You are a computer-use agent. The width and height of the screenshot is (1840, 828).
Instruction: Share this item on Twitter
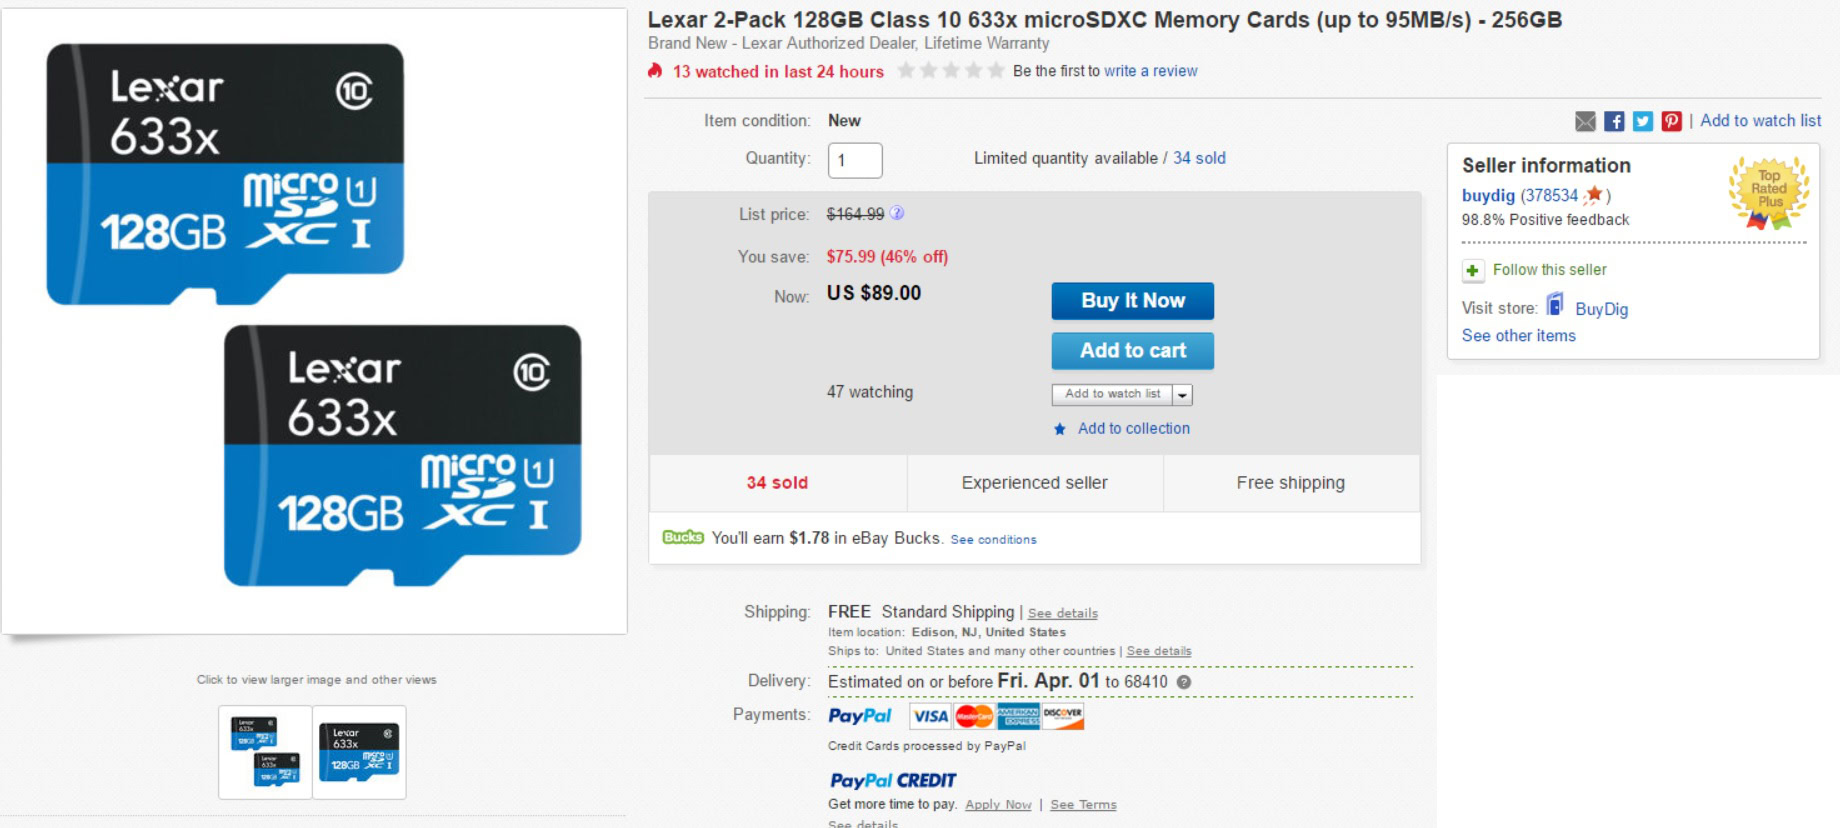[1643, 121]
